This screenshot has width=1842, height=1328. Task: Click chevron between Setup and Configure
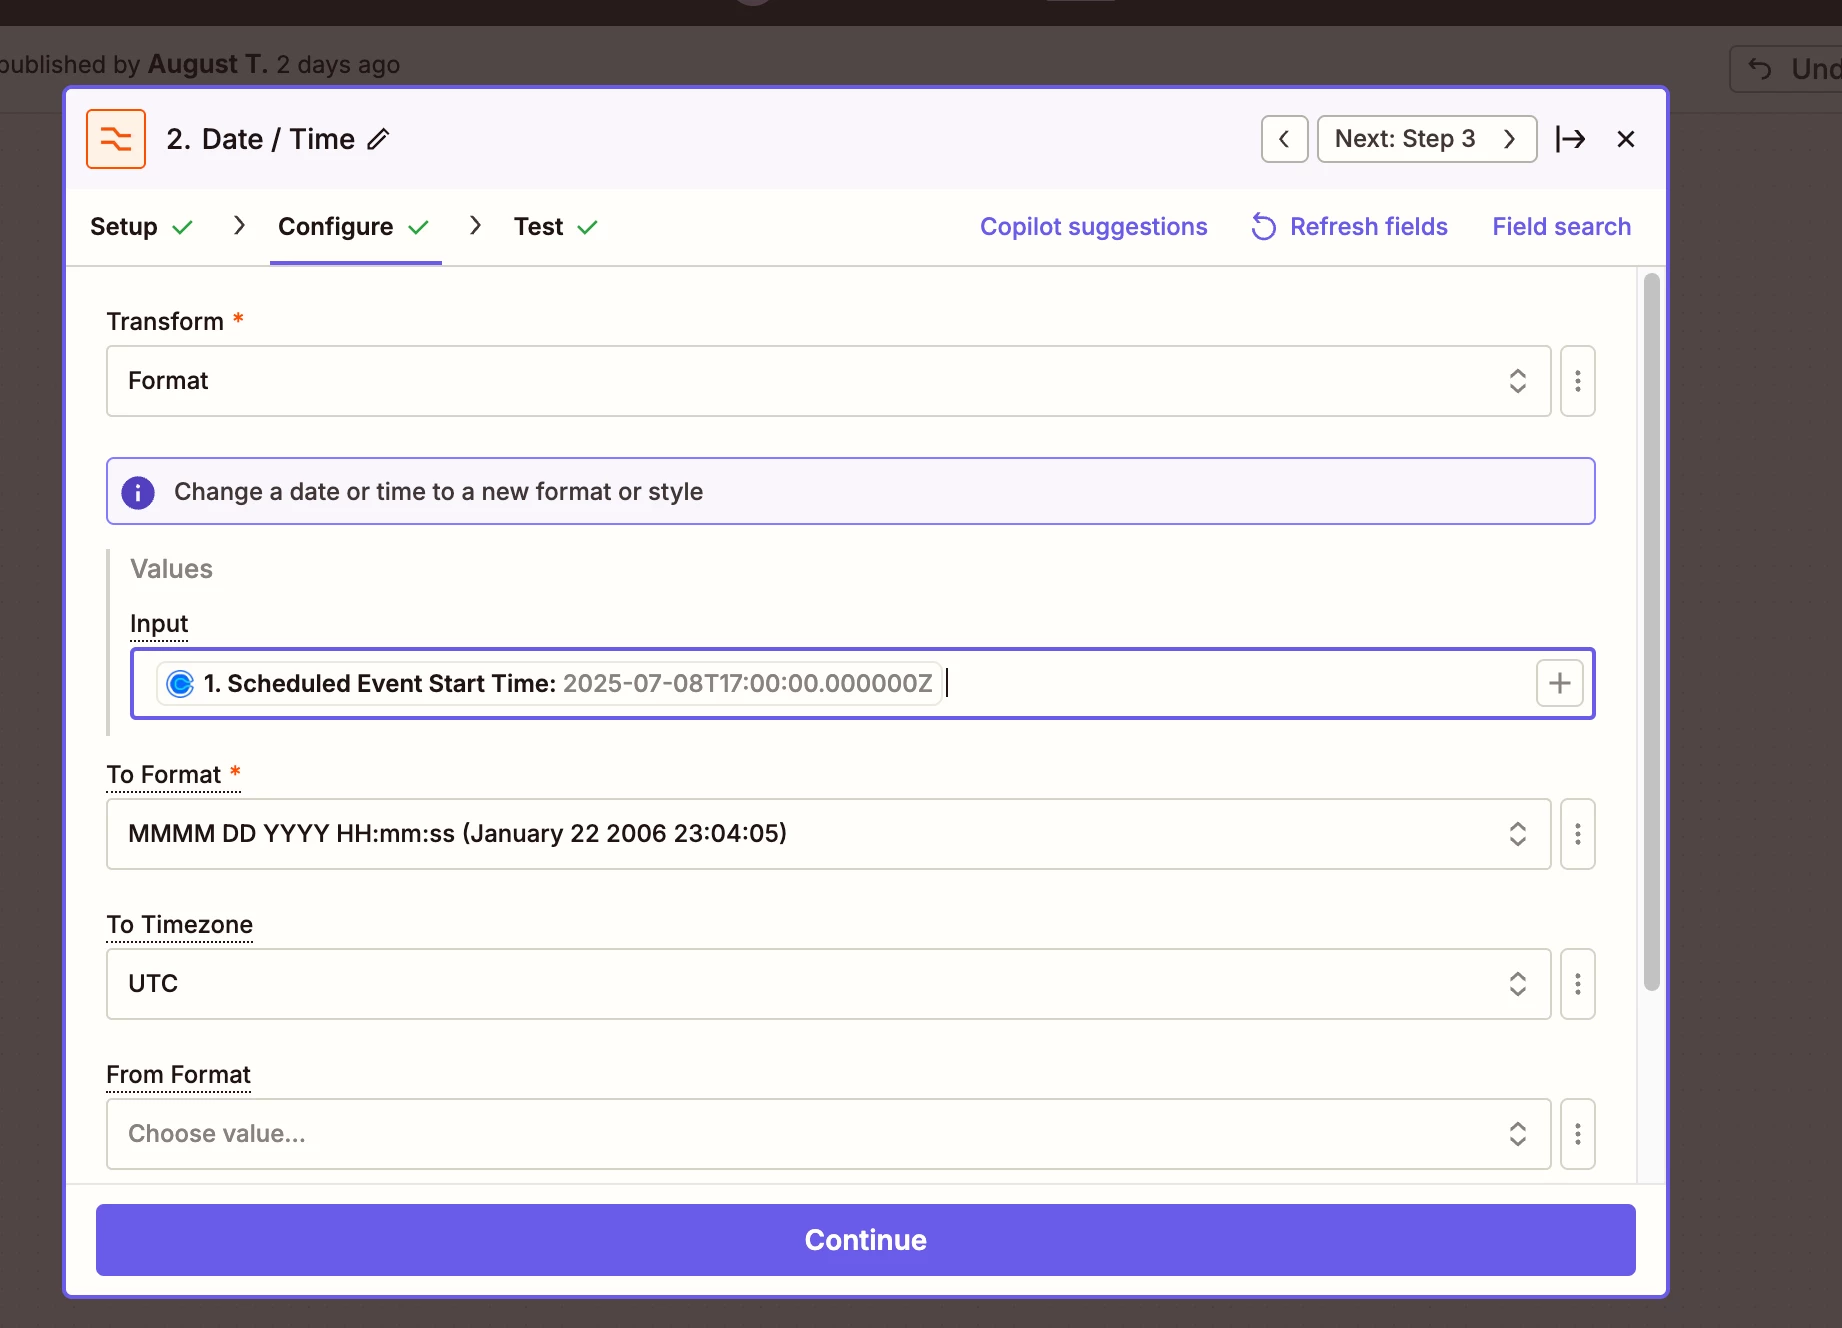(238, 226)
